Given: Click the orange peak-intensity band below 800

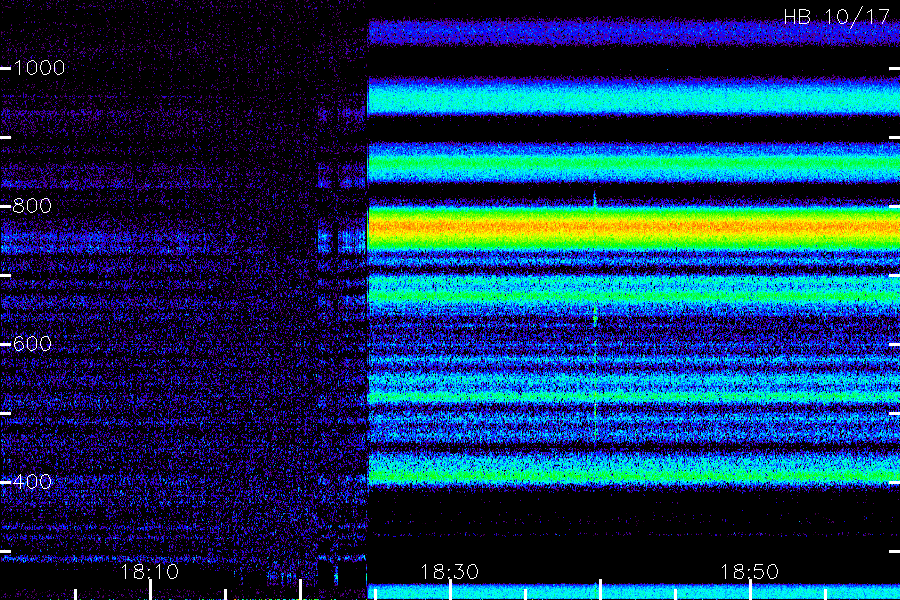Looking at the screenshot, I should [634, 228].
